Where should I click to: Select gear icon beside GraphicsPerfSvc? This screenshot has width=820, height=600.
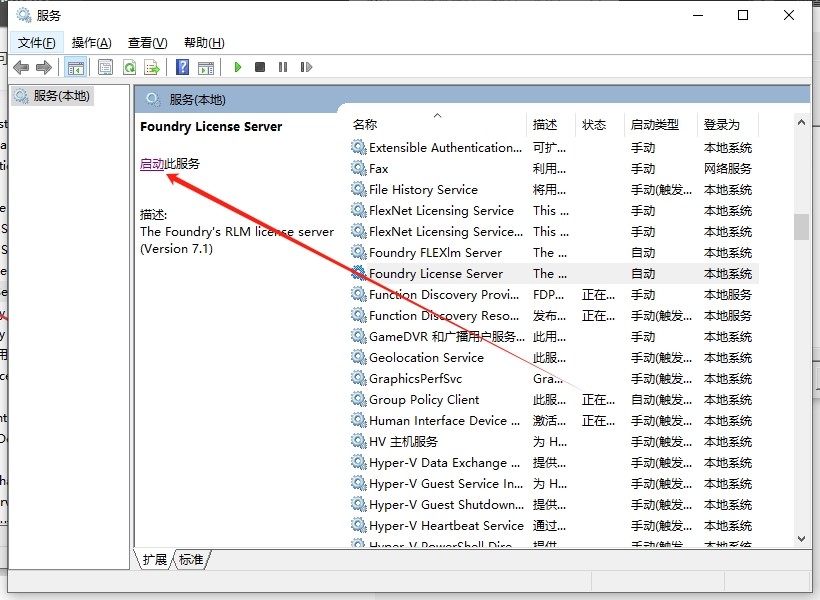tap(359, 378)
